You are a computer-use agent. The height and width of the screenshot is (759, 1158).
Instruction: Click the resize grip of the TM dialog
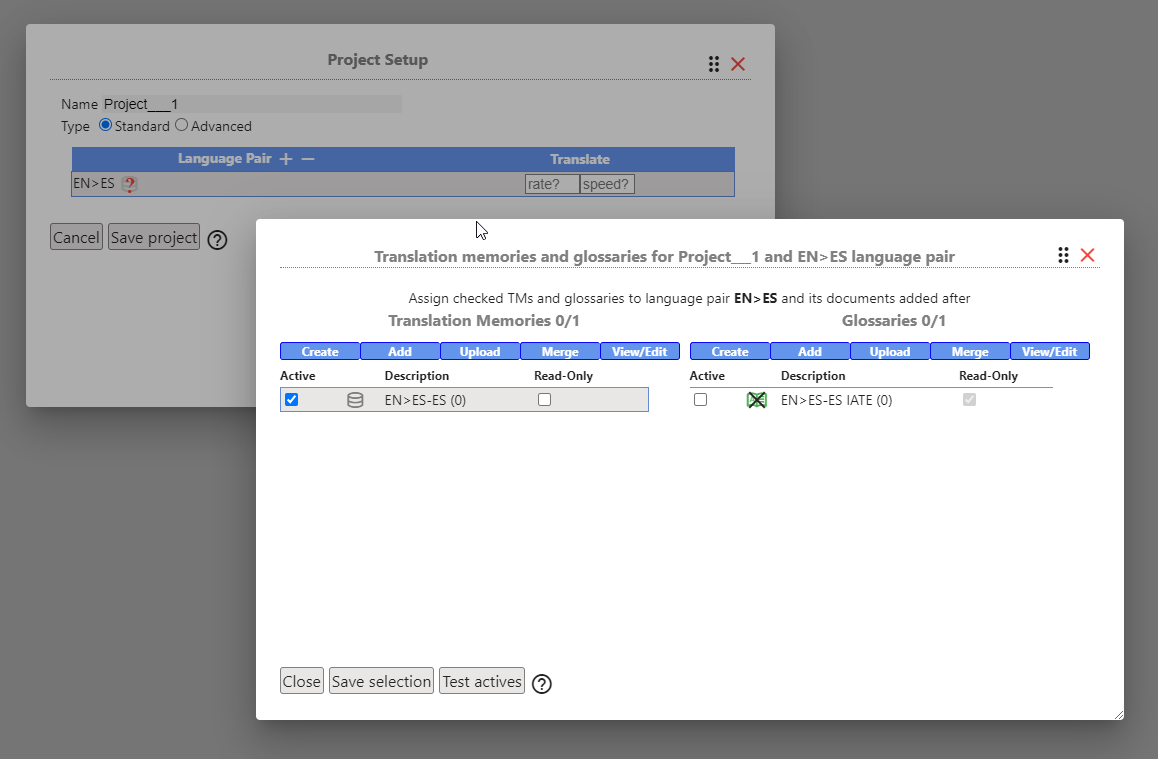(1118, 714)
